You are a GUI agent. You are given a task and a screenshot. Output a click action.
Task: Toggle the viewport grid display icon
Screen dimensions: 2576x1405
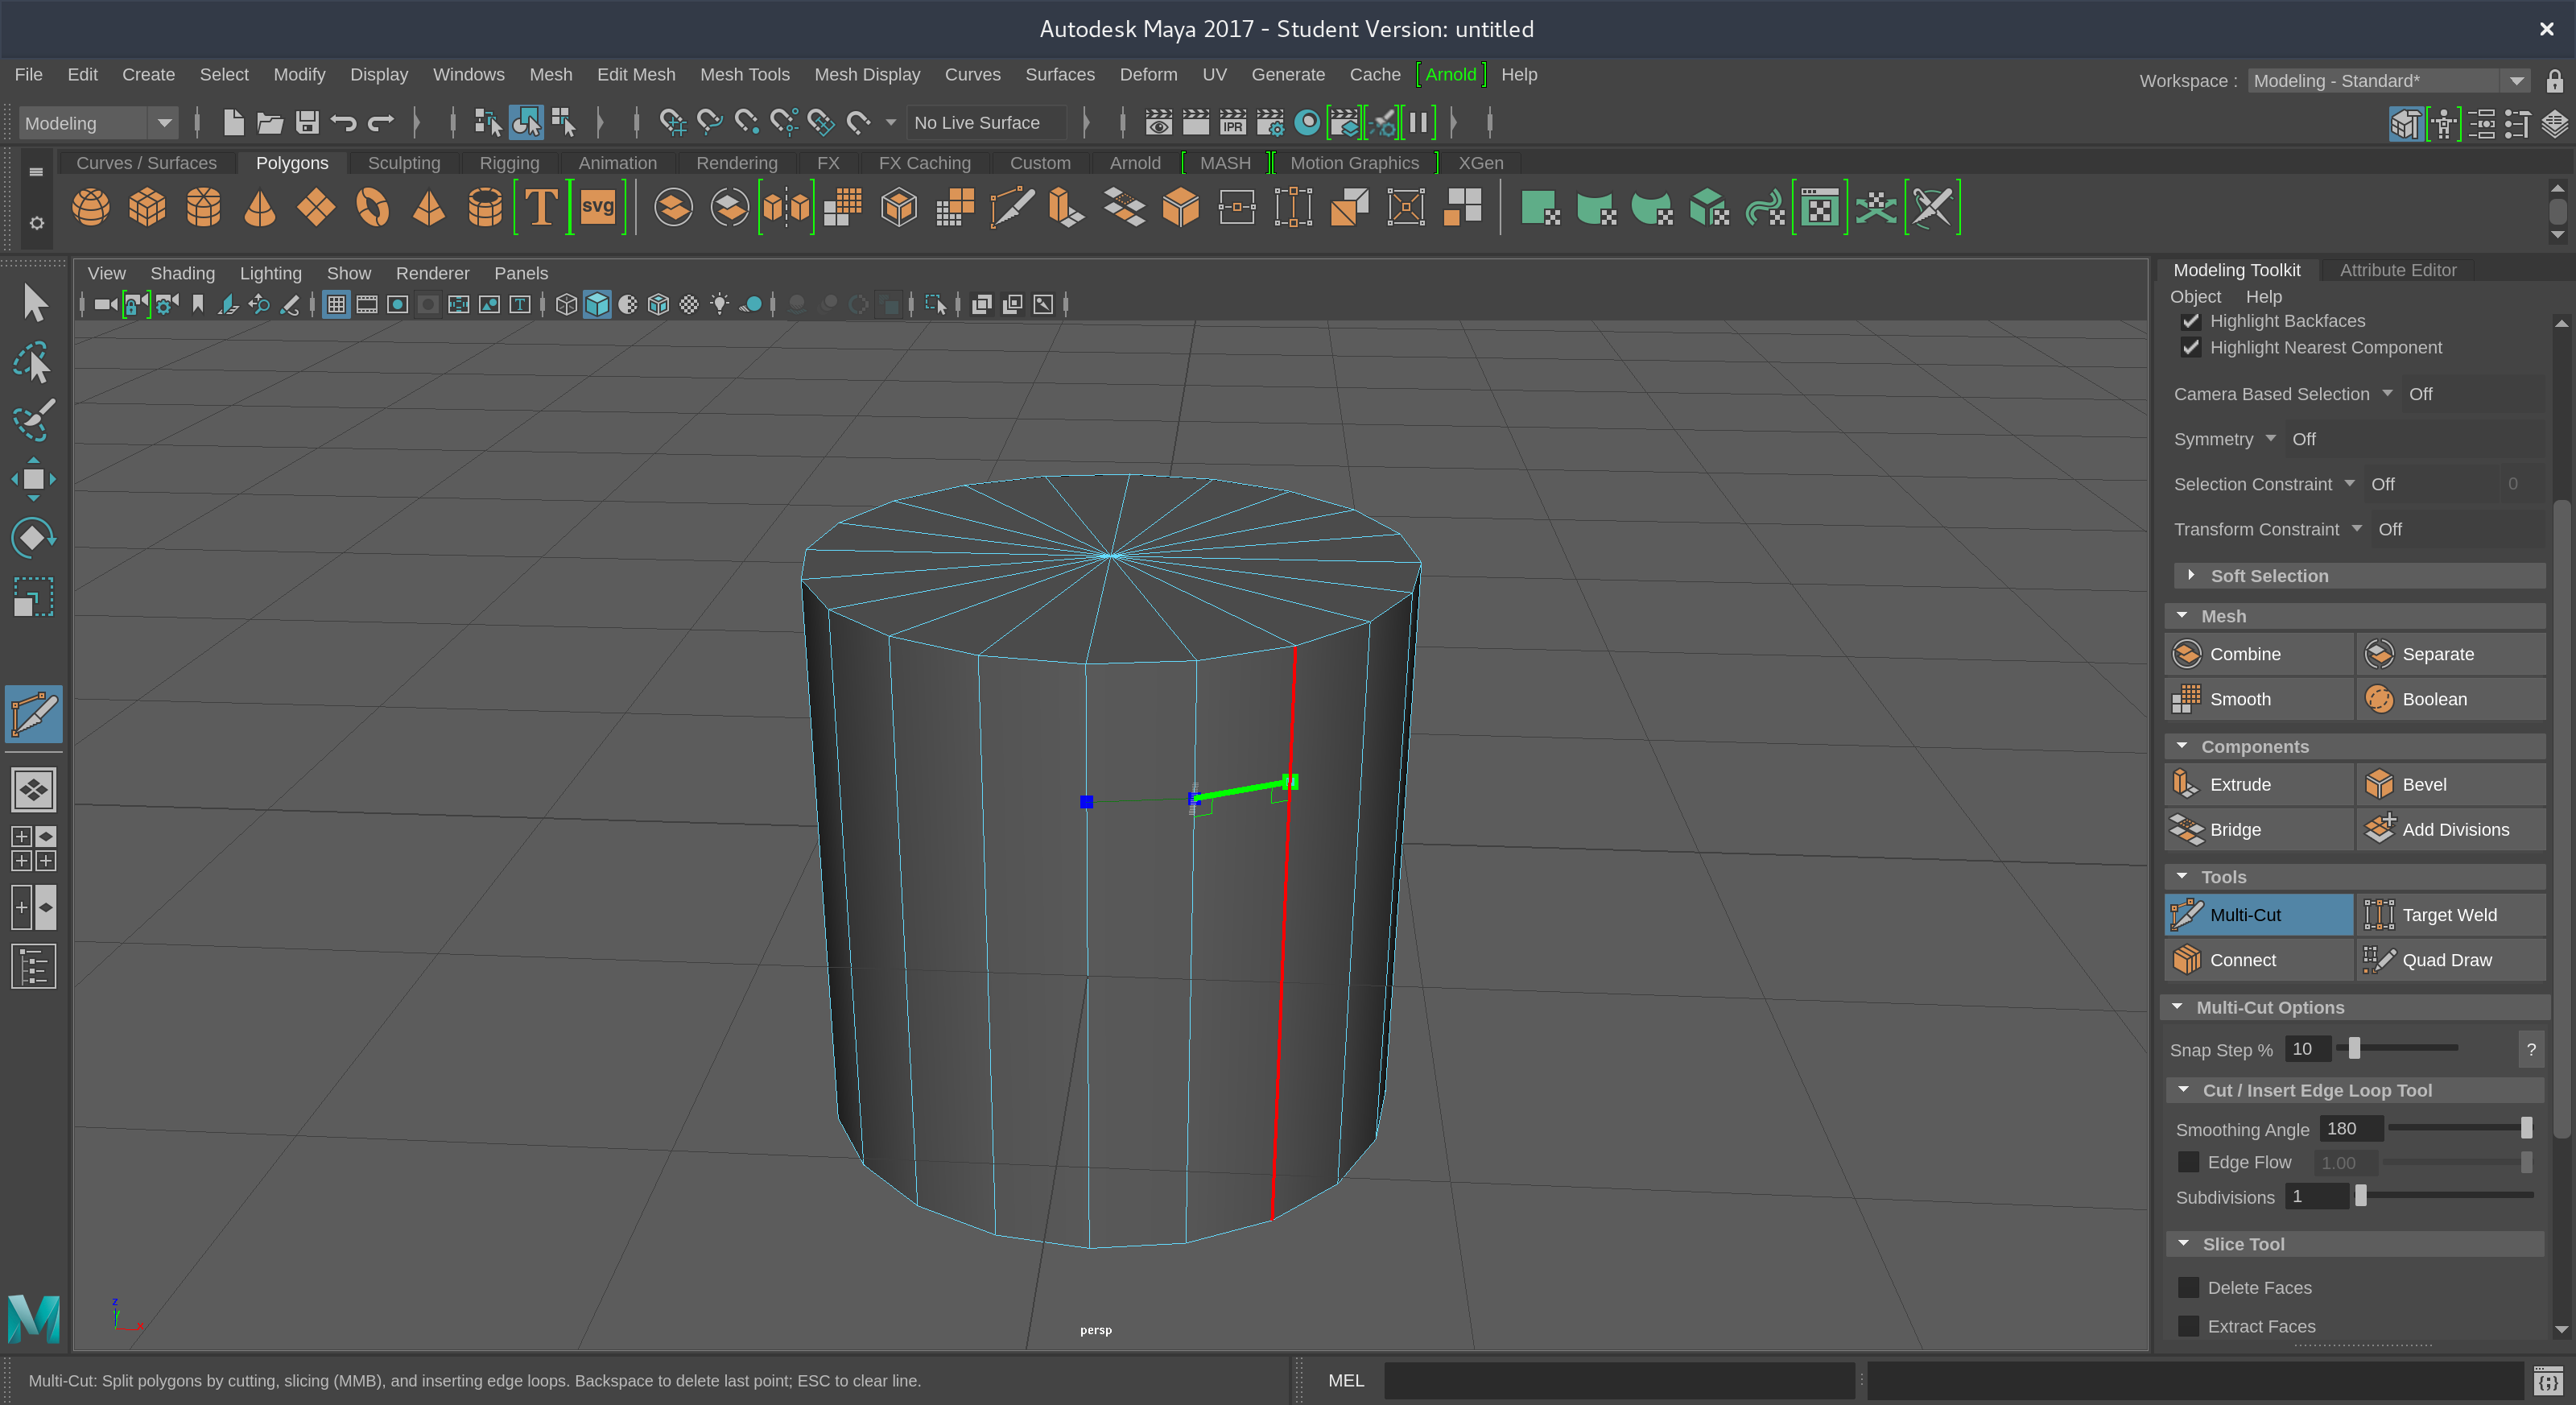coord(336,304)
